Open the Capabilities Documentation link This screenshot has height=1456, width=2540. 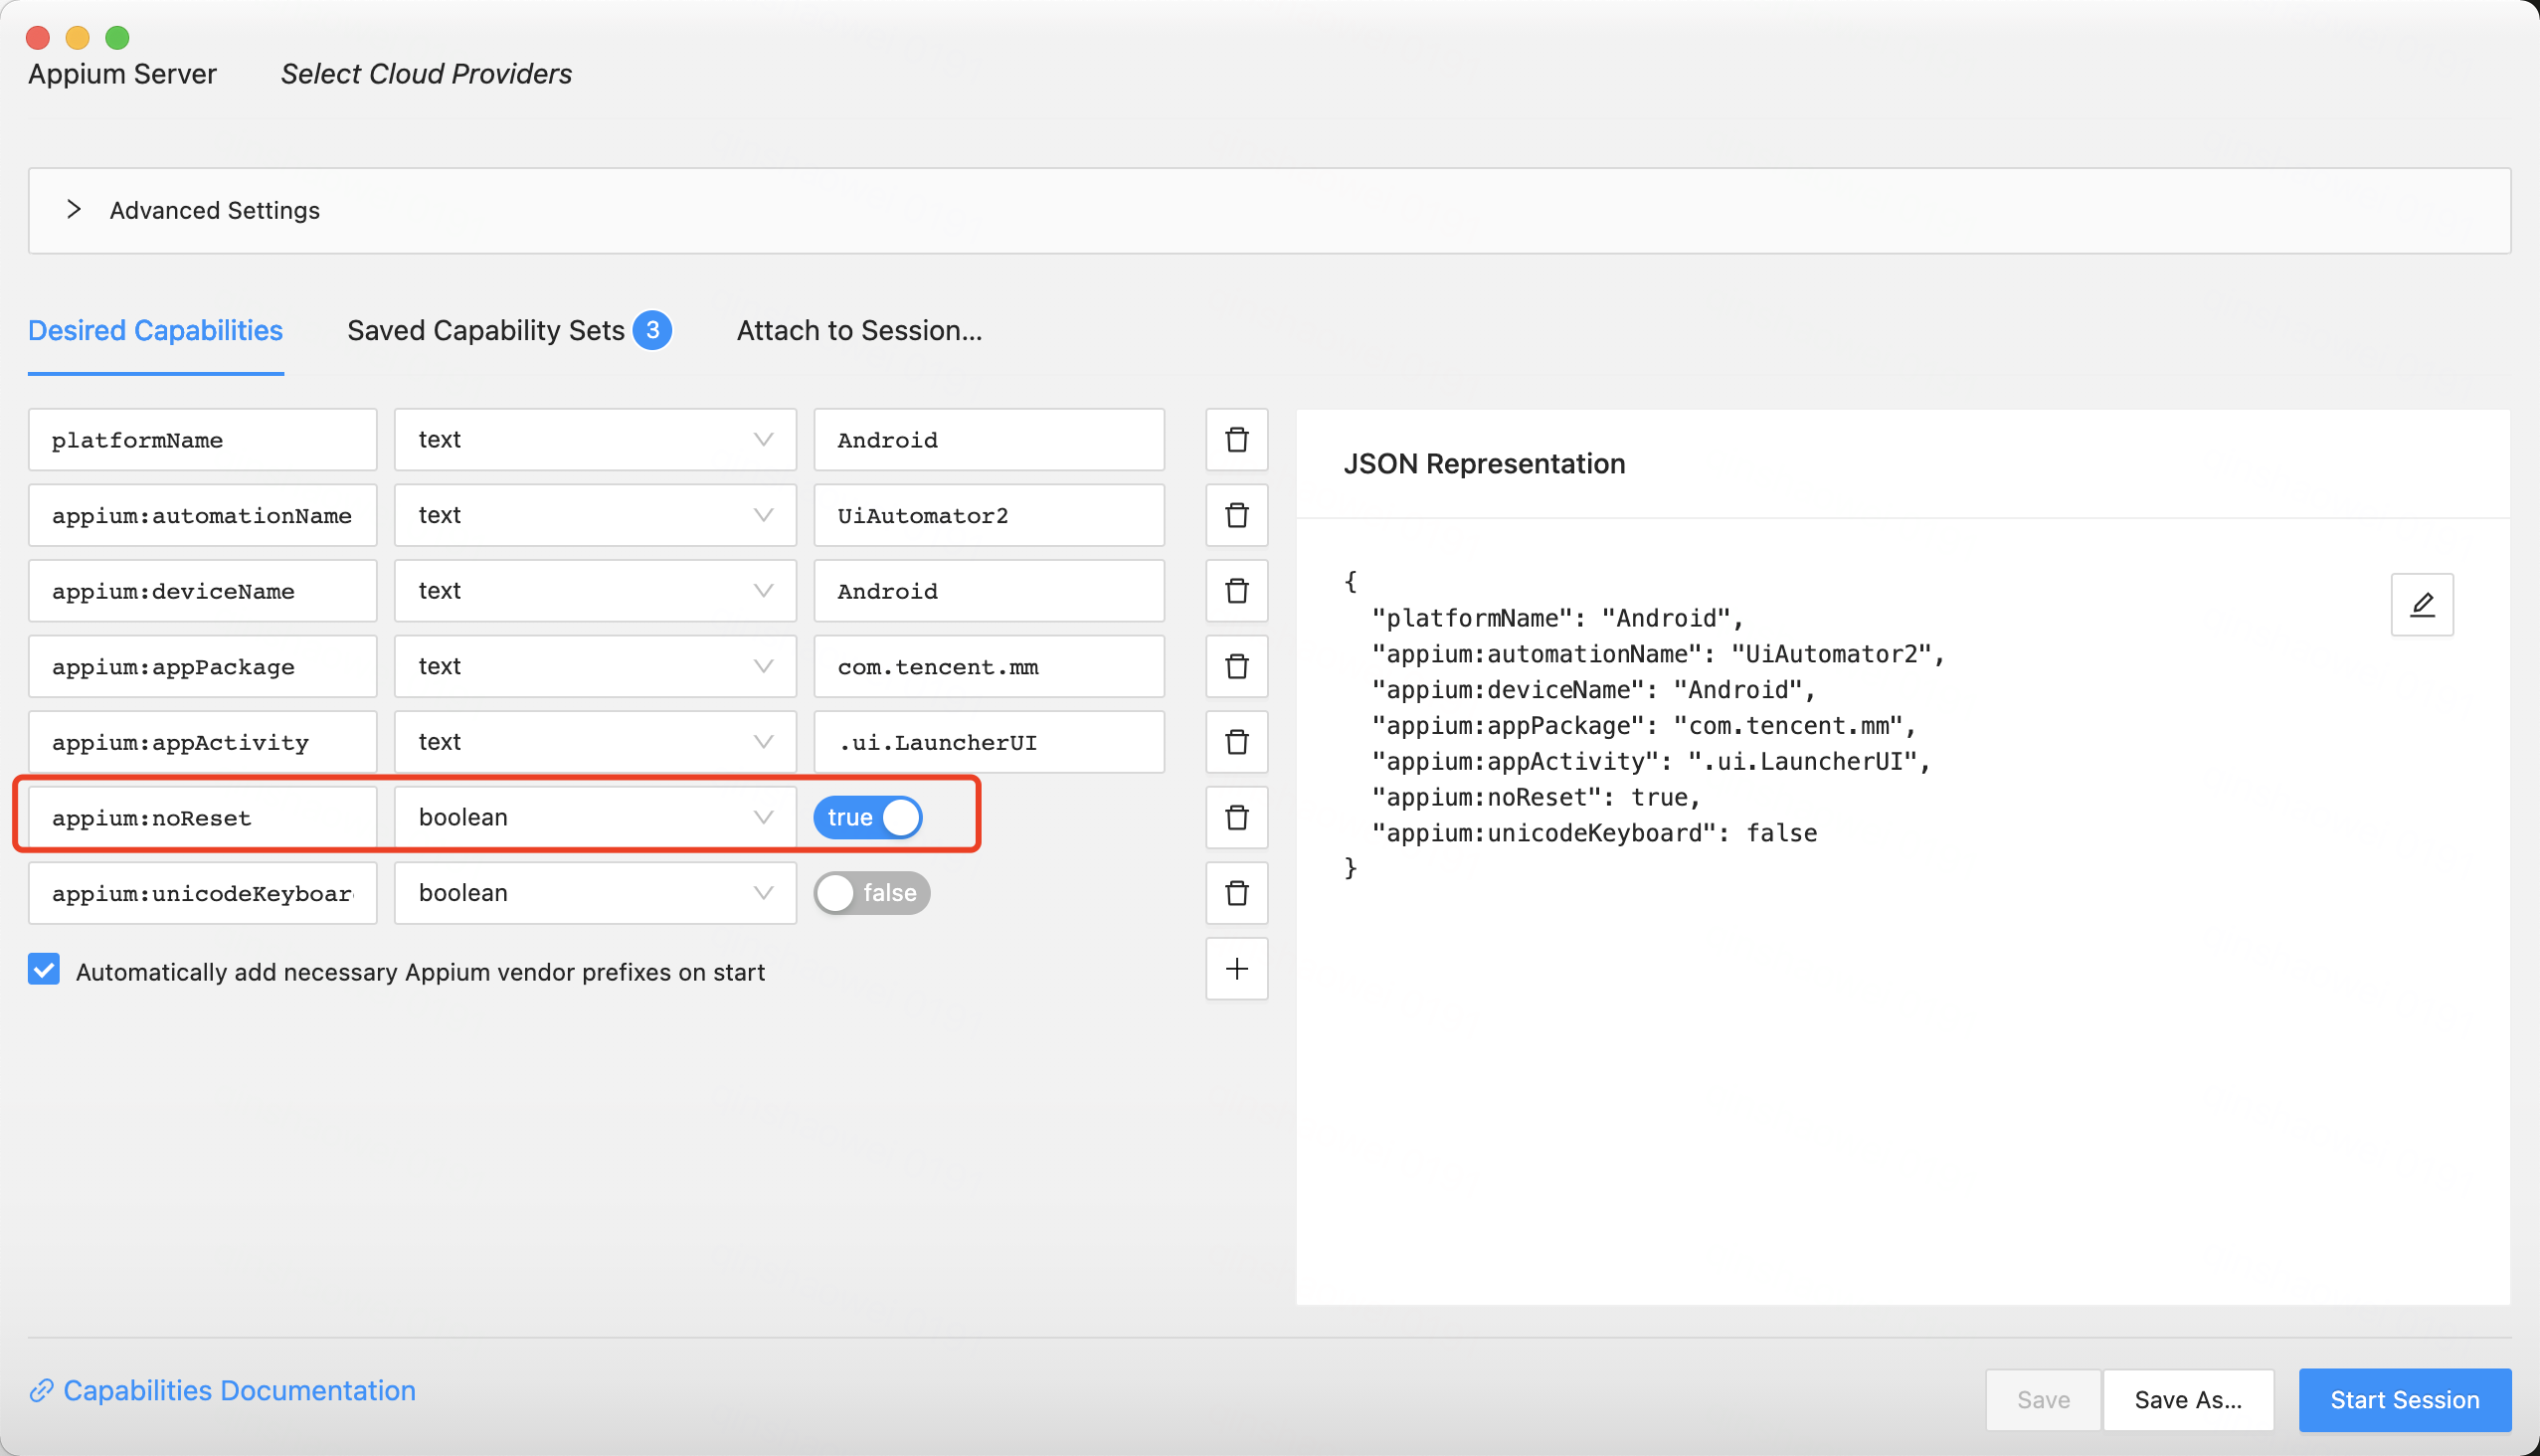point(238,1391)
